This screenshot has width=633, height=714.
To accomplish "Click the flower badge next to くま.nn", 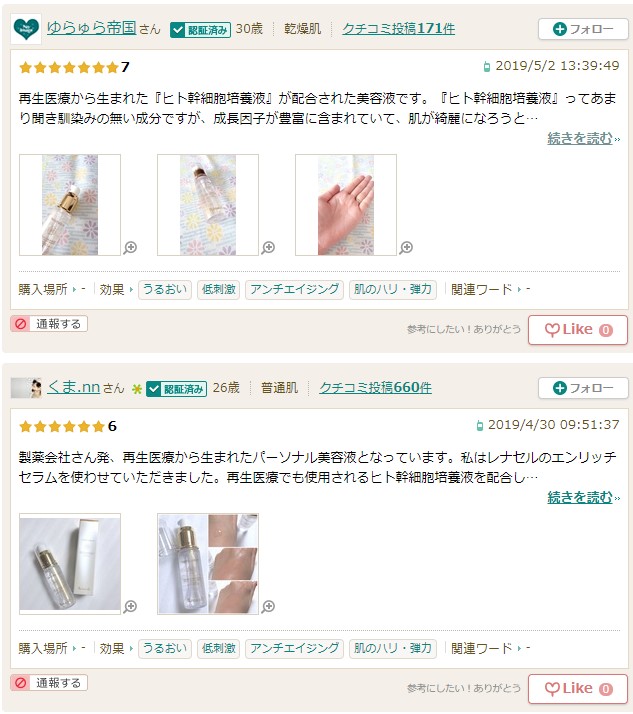I will pyautogui.click(x=137, y=389).
